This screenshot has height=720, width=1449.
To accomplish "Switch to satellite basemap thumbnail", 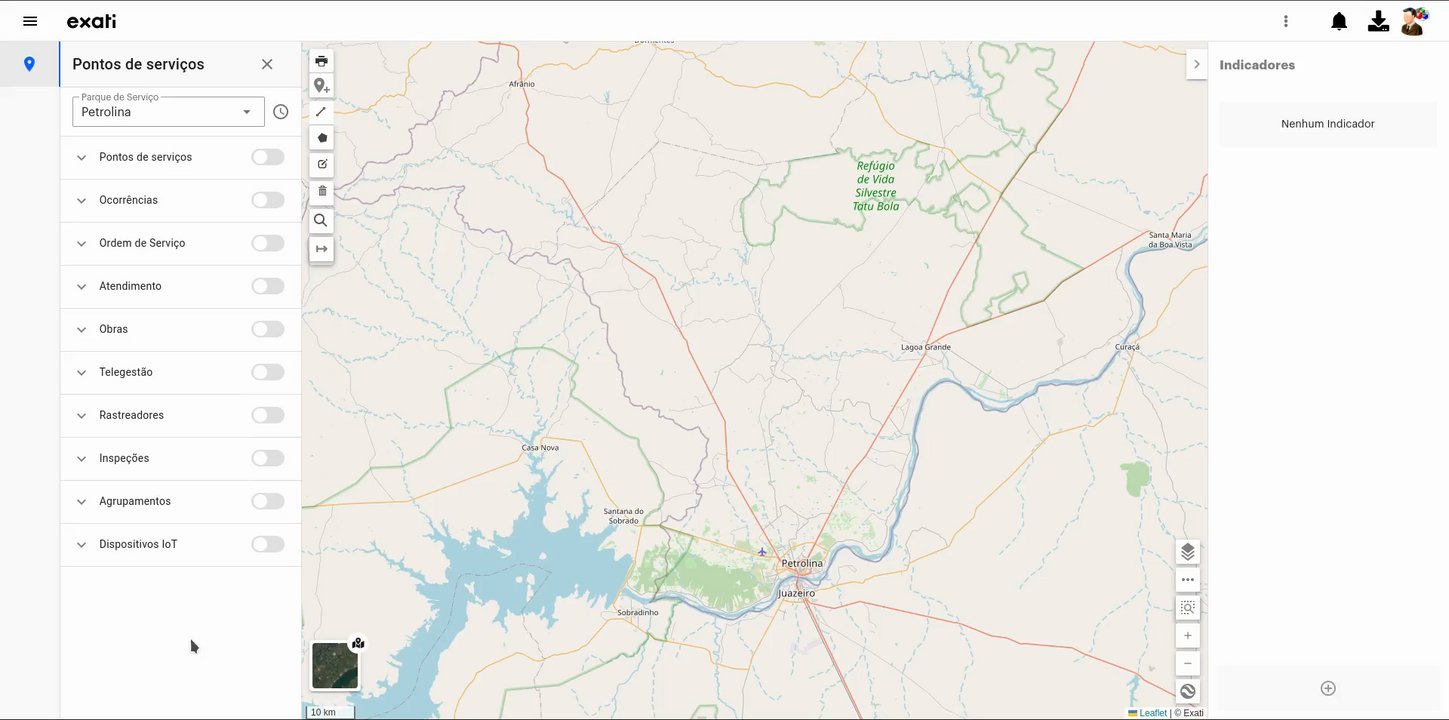I will coord(335,666).
